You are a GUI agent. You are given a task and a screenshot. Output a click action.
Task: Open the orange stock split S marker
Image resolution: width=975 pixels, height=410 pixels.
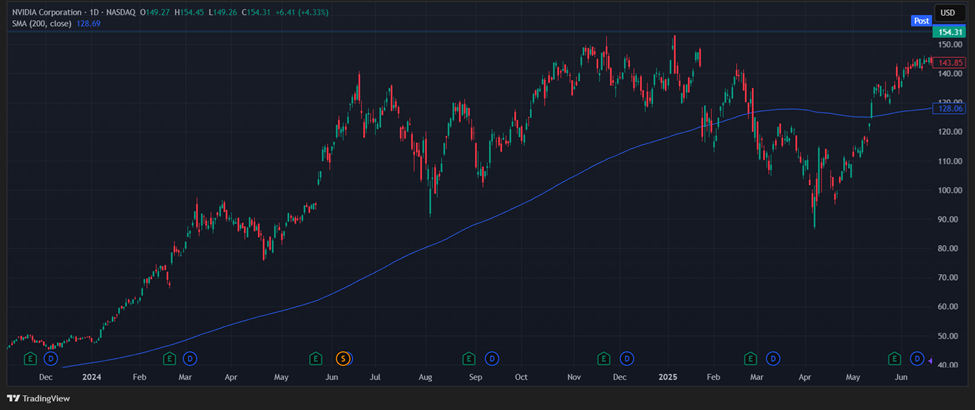343,358
